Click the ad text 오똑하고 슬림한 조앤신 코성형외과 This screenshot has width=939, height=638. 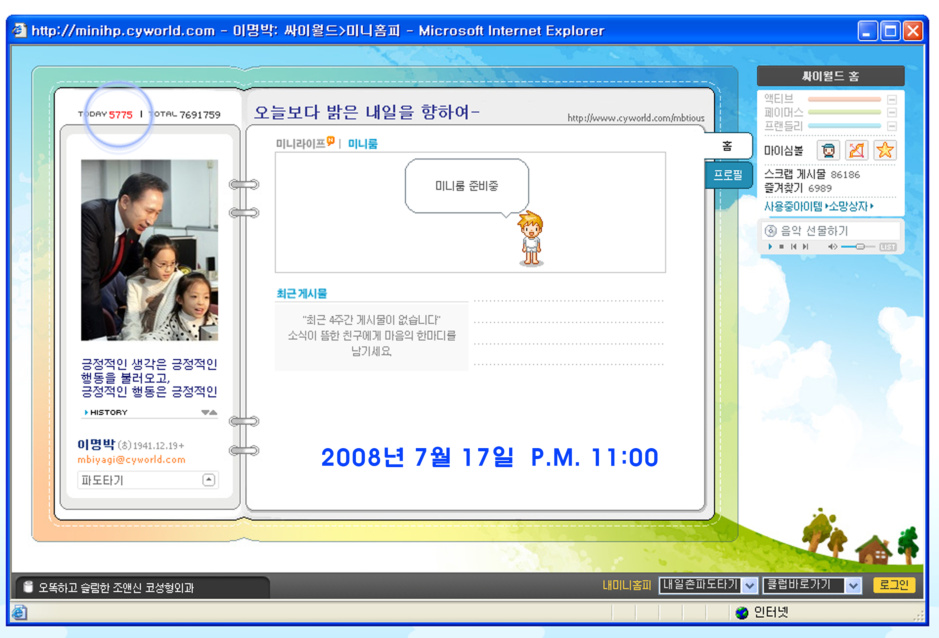point(116,588)
